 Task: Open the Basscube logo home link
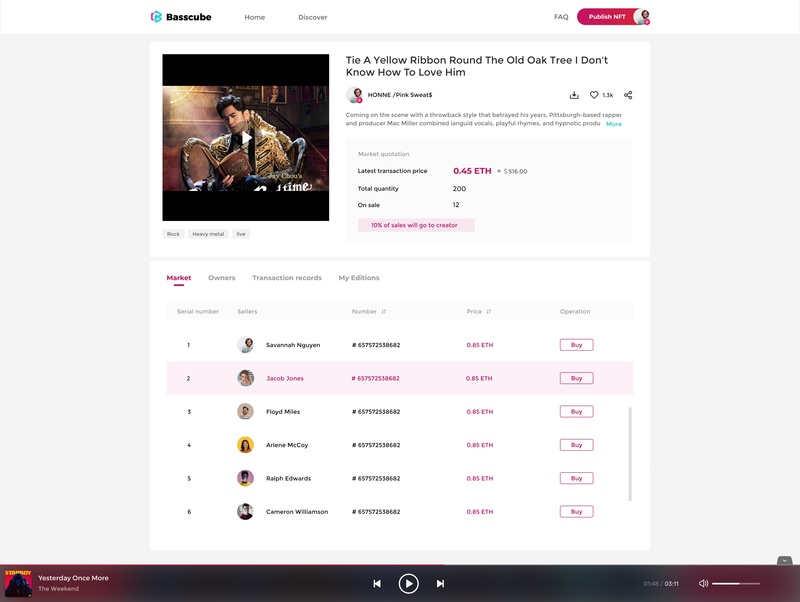coord(181,17)
